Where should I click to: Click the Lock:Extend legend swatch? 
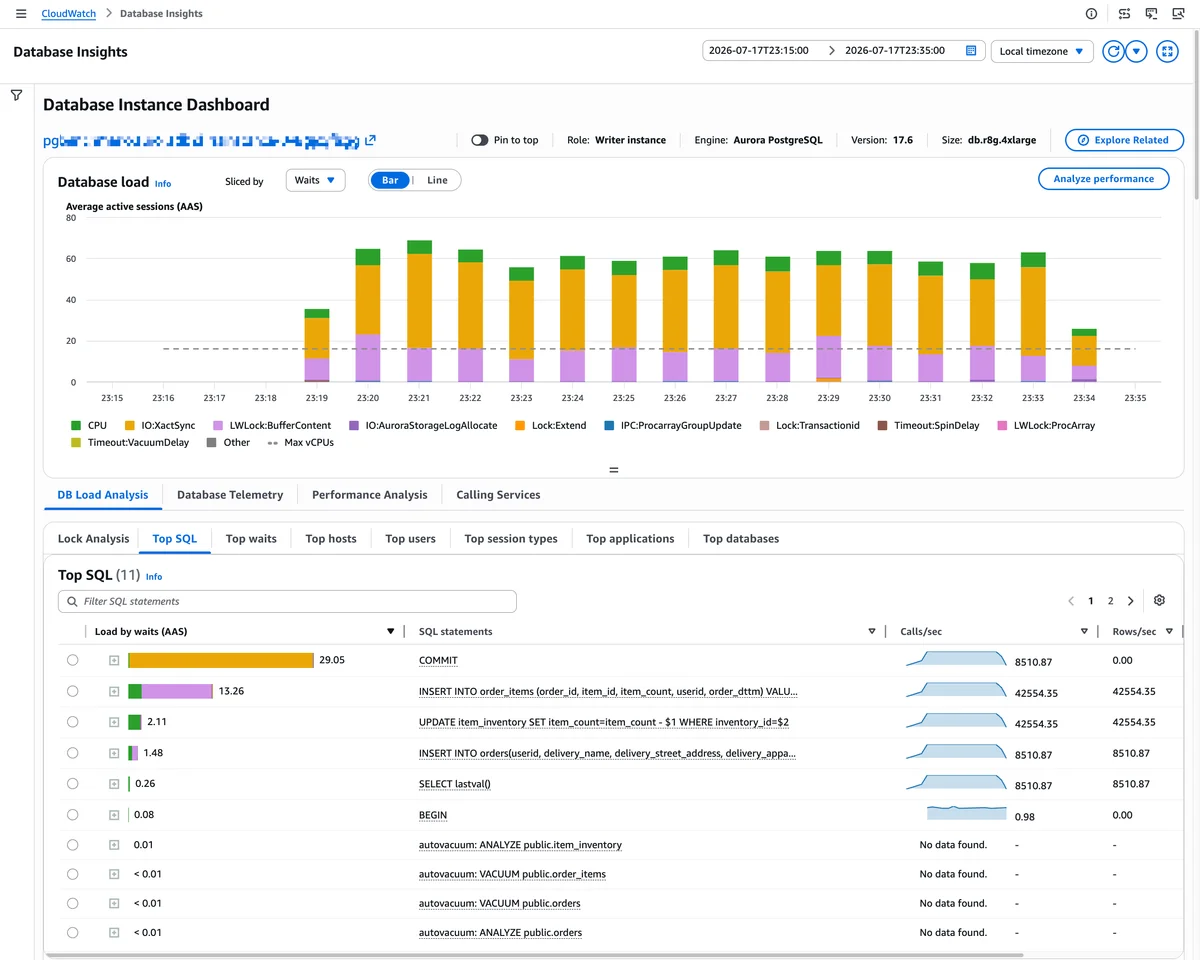click(520, 425)
